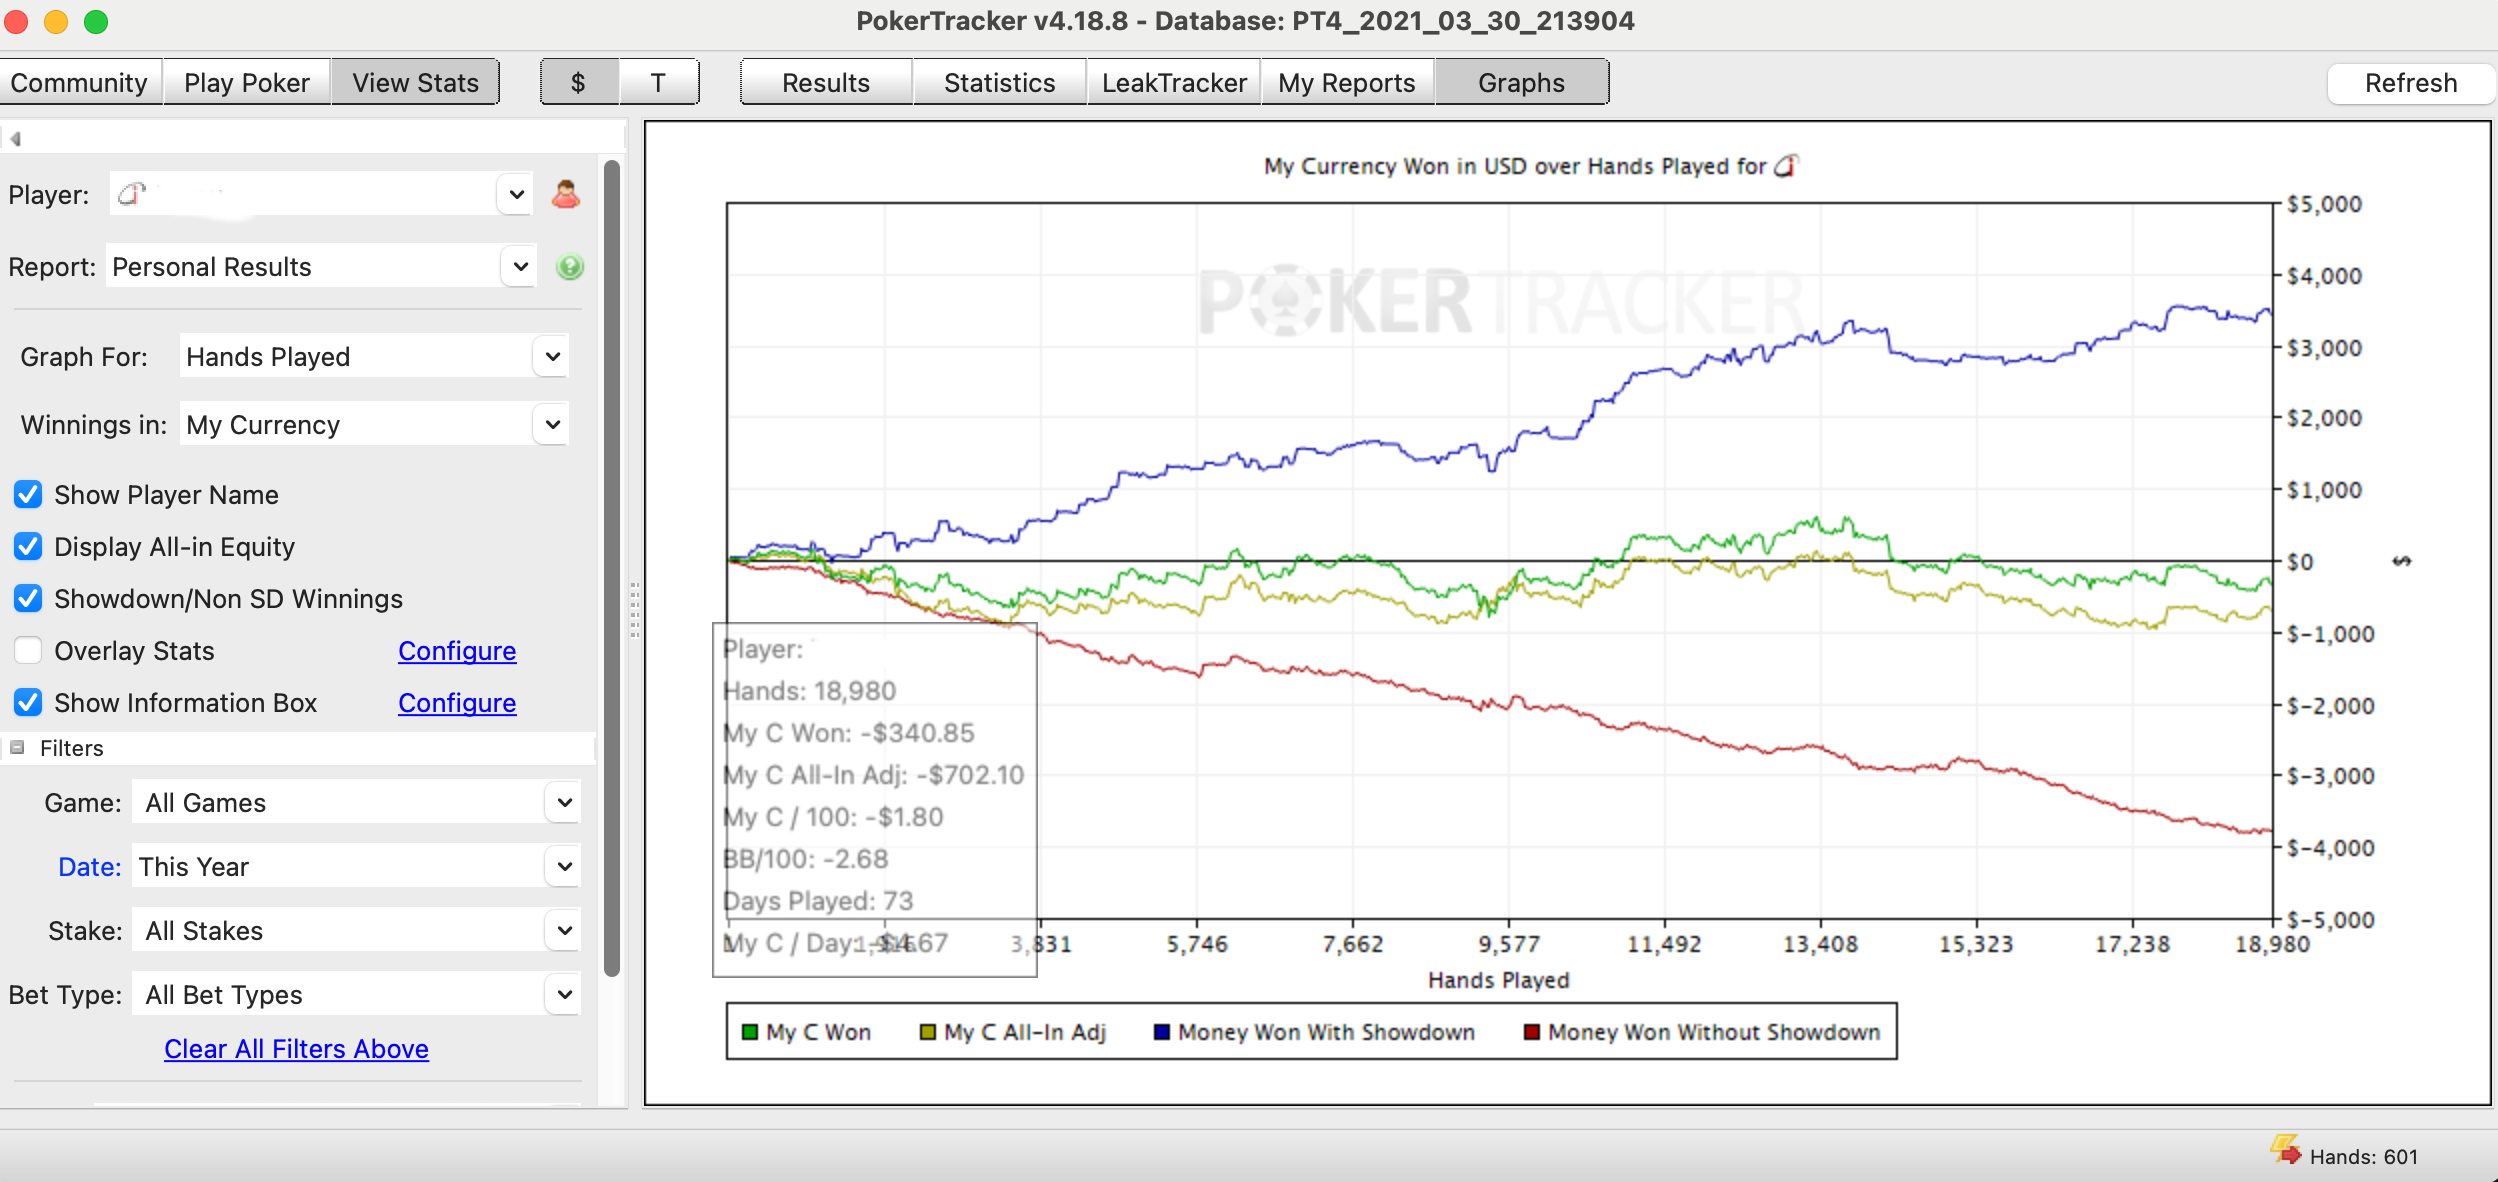The height and width of the screenshot is (1182, 2498).
Task: Click the Date filter label link
Action: [90, 867]
